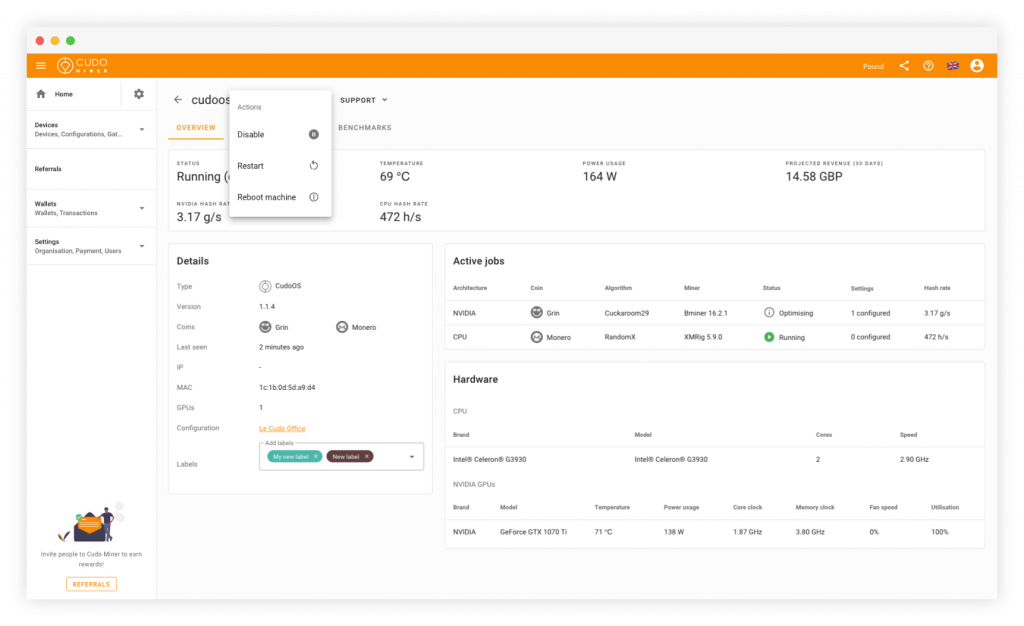Open the Cudo Miner logo home icon
This screenshot has width=1024, height=626.
80,64
